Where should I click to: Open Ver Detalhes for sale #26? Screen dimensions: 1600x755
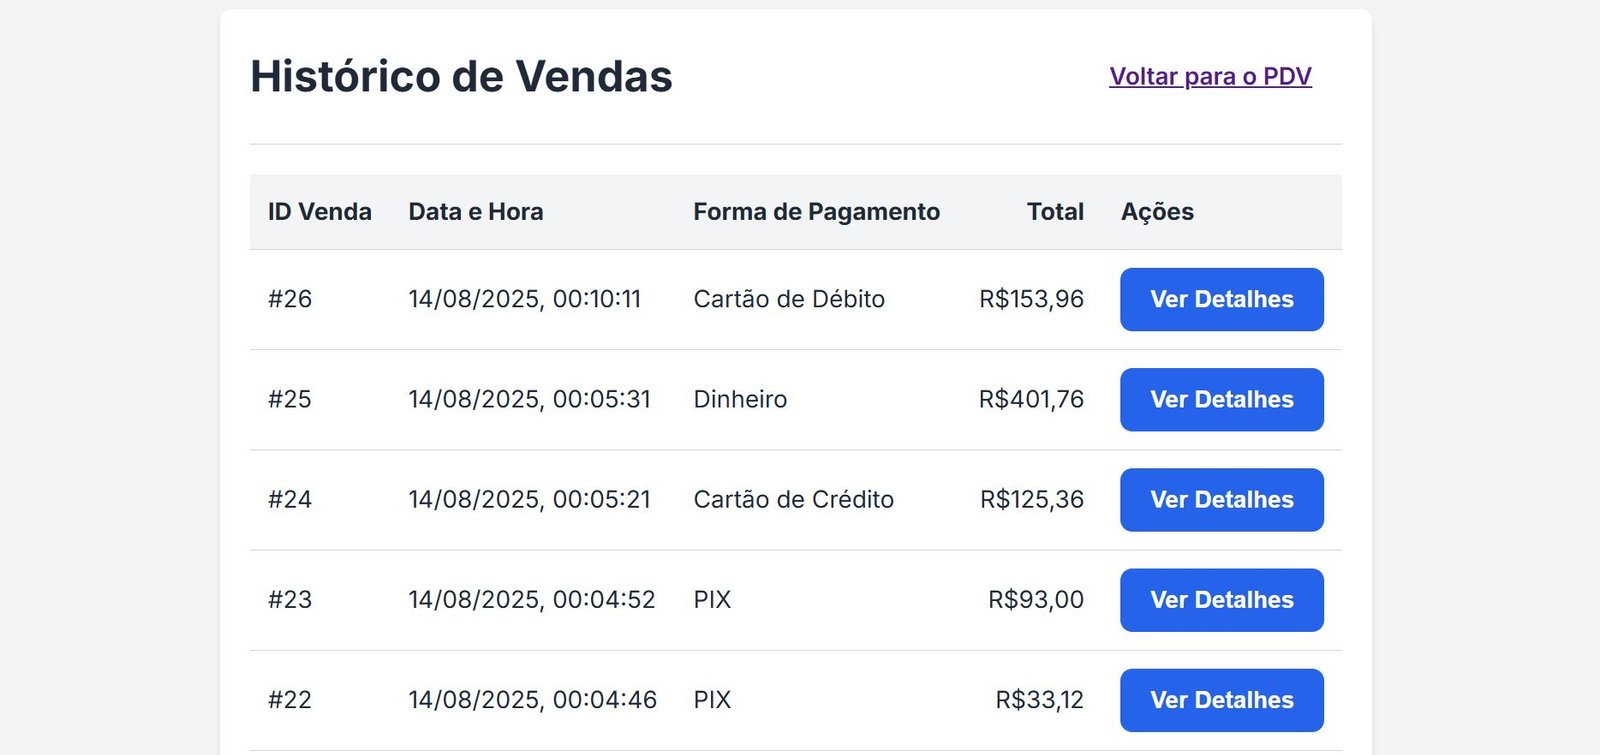[x=1221, y=299]
